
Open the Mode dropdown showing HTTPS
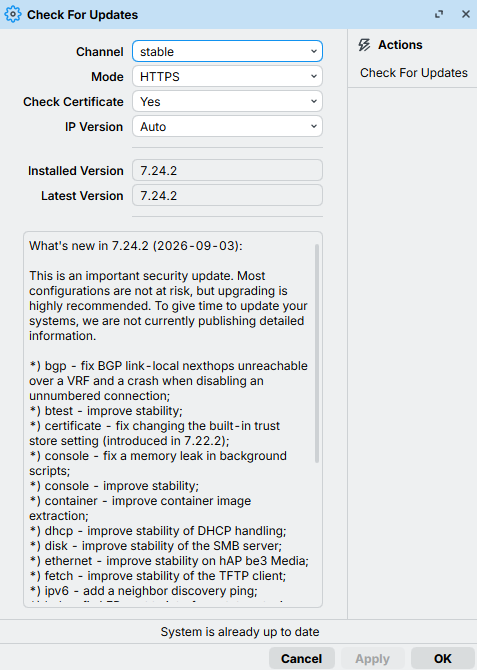pyautogui.click(x=227, y=76)
